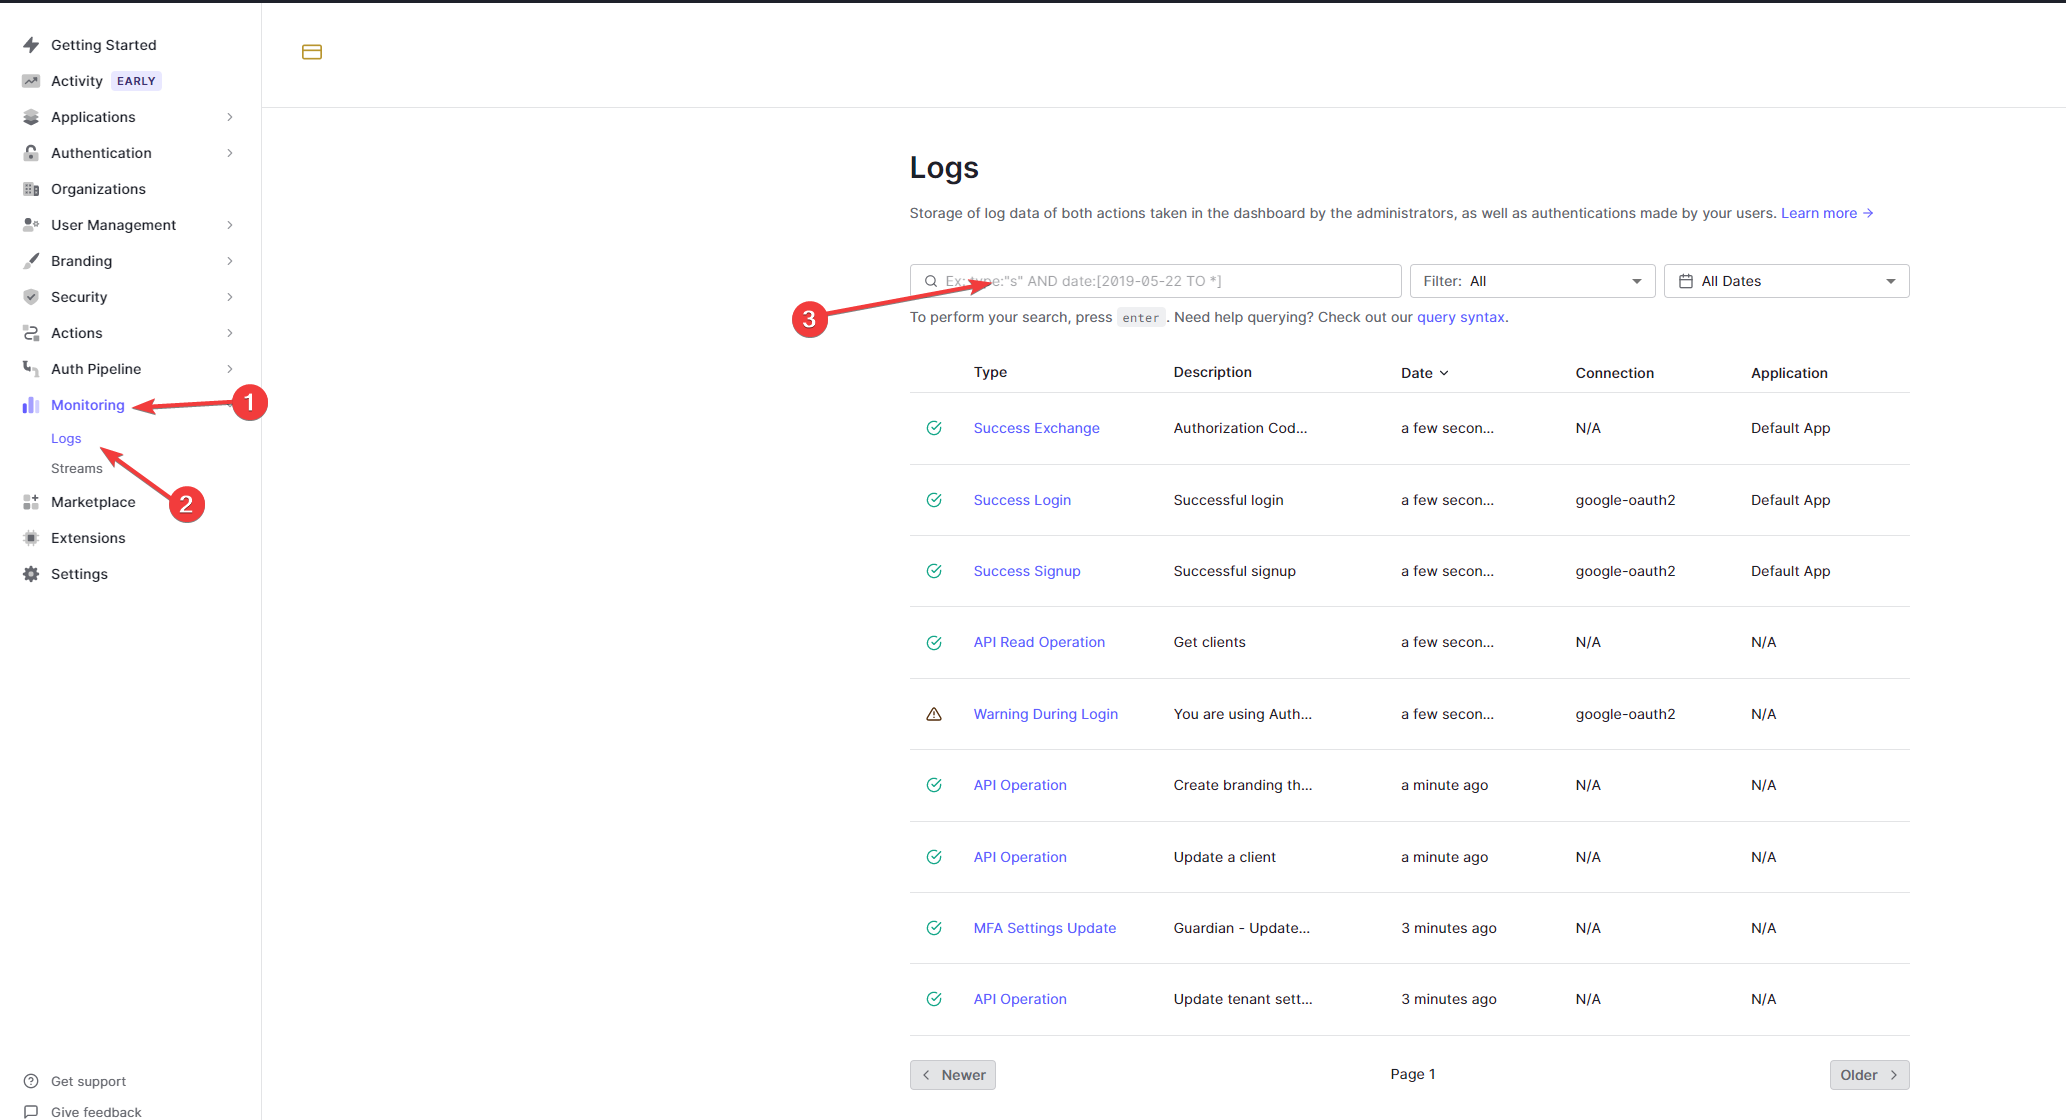Screen dimensions: 2066x1120
Task: Click the Security shield icon
Action: click(31, 297)
